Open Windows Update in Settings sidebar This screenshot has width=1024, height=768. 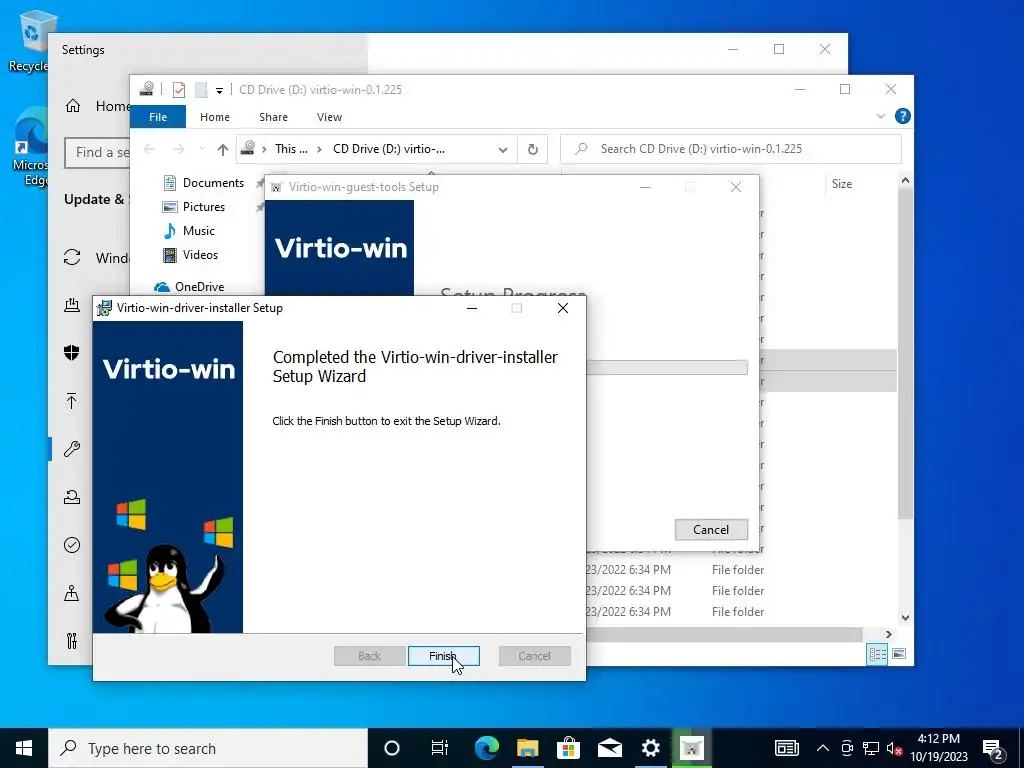[x=95, y=257]
